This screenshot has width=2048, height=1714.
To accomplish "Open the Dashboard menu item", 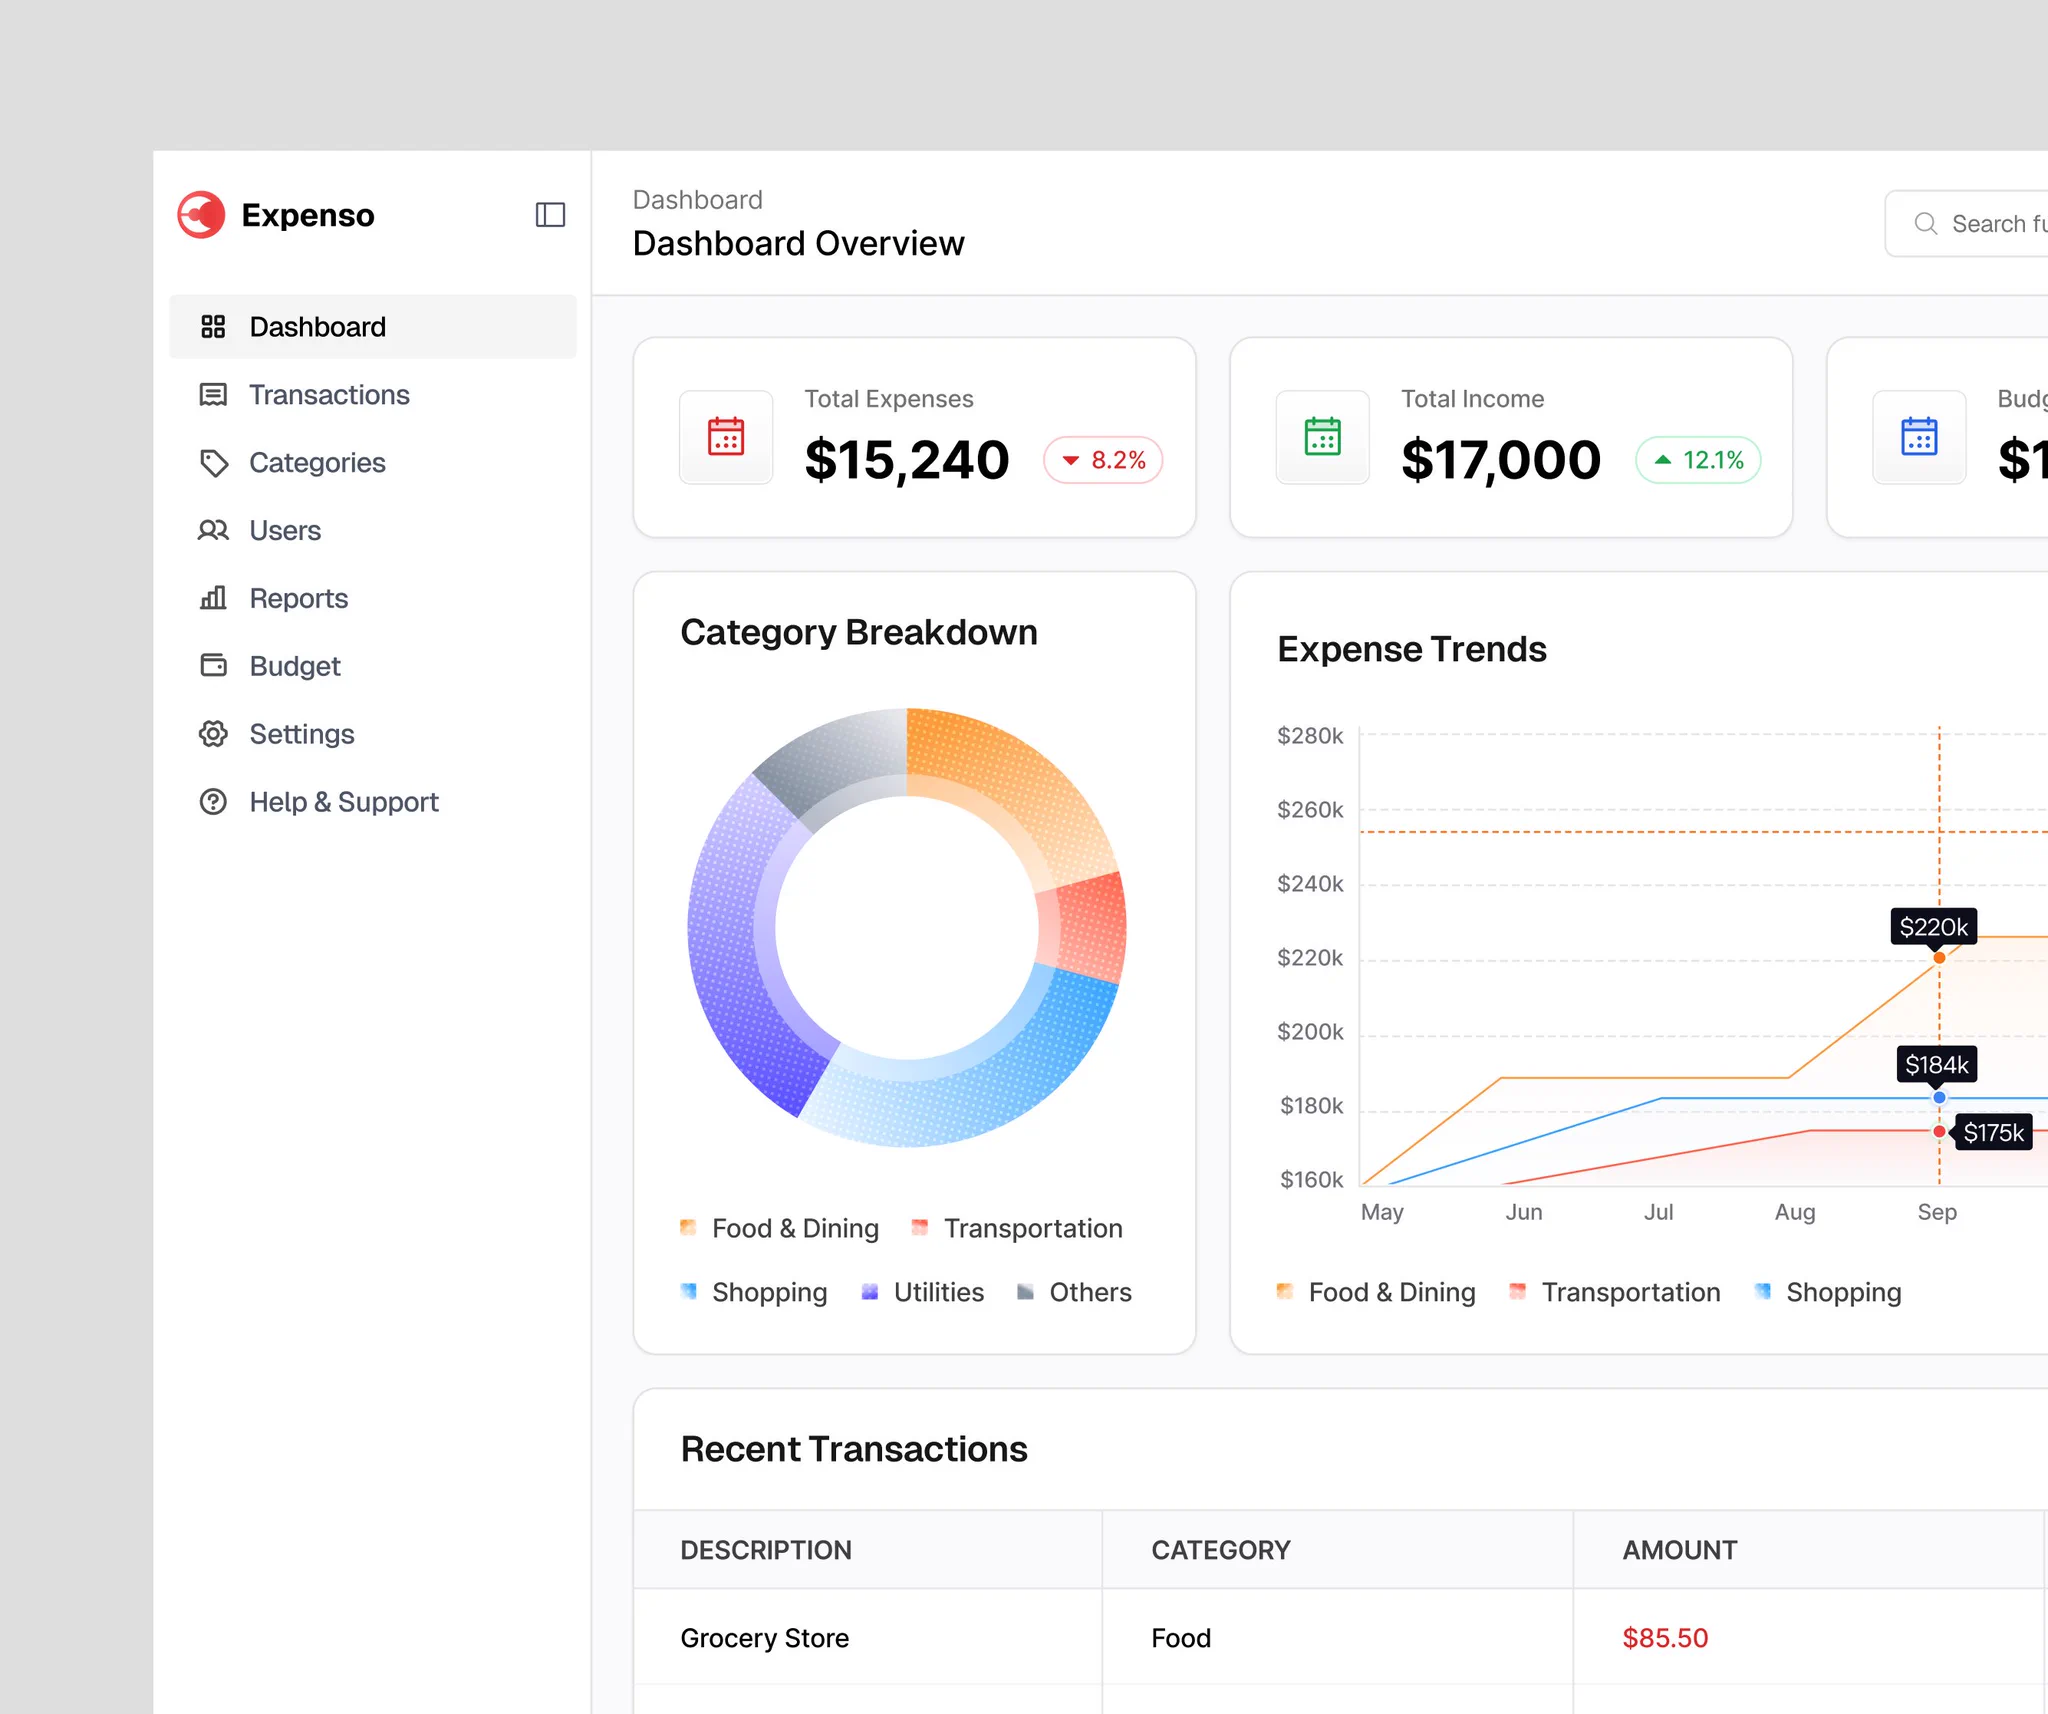I will 373,327.
